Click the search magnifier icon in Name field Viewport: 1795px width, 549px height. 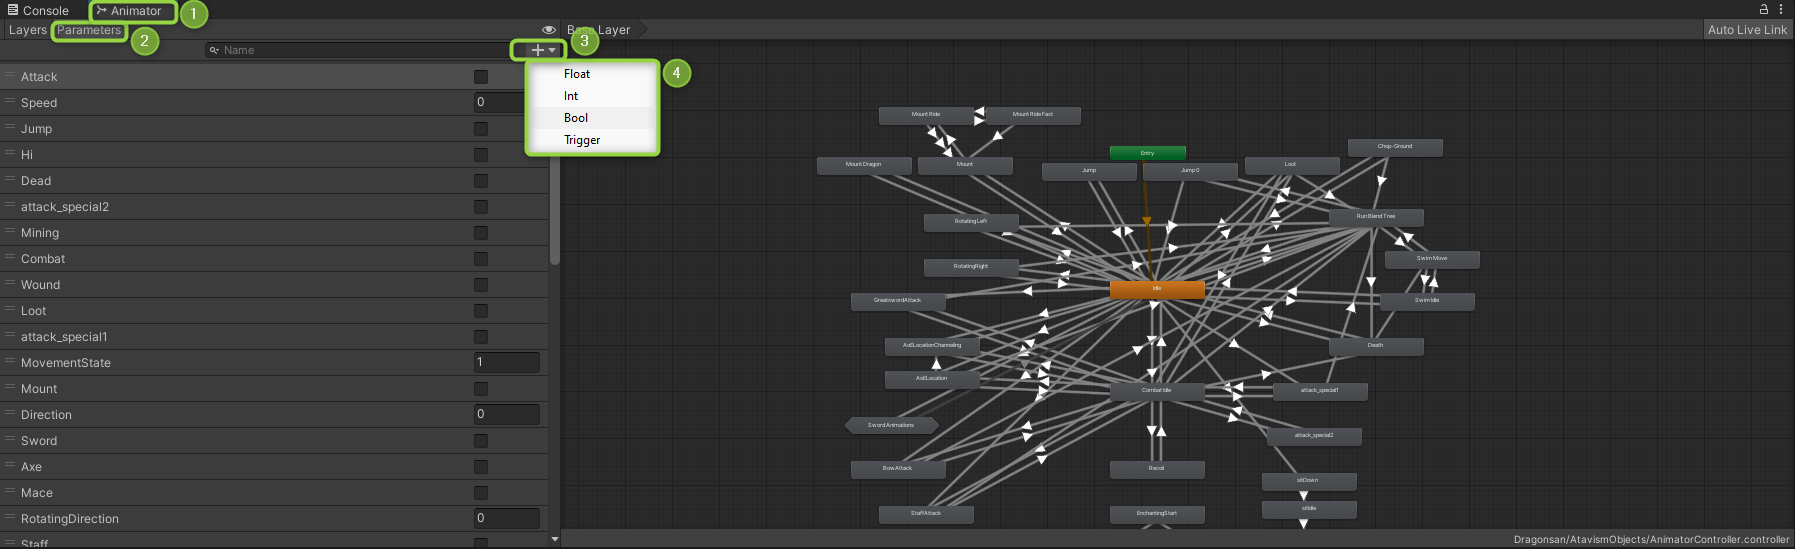pos(214,50)
